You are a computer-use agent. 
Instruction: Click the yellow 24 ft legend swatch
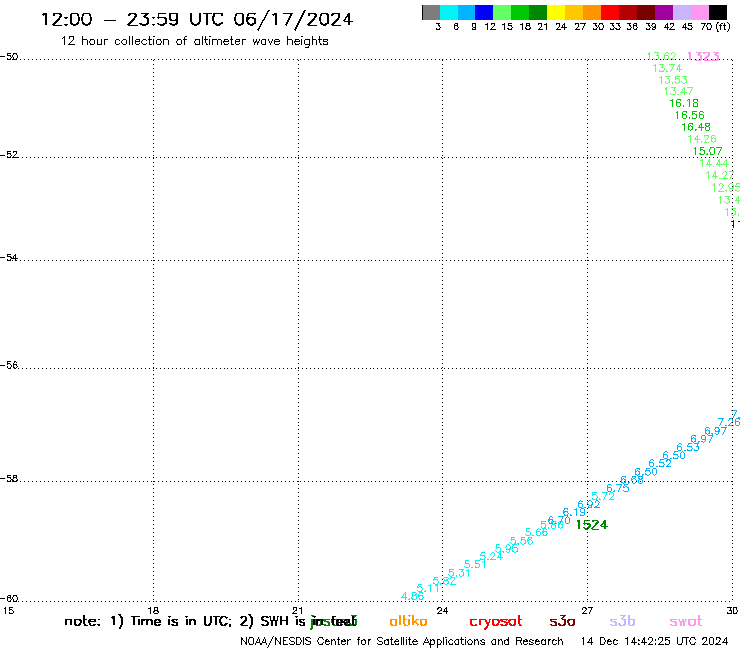(x=556, y=12)
